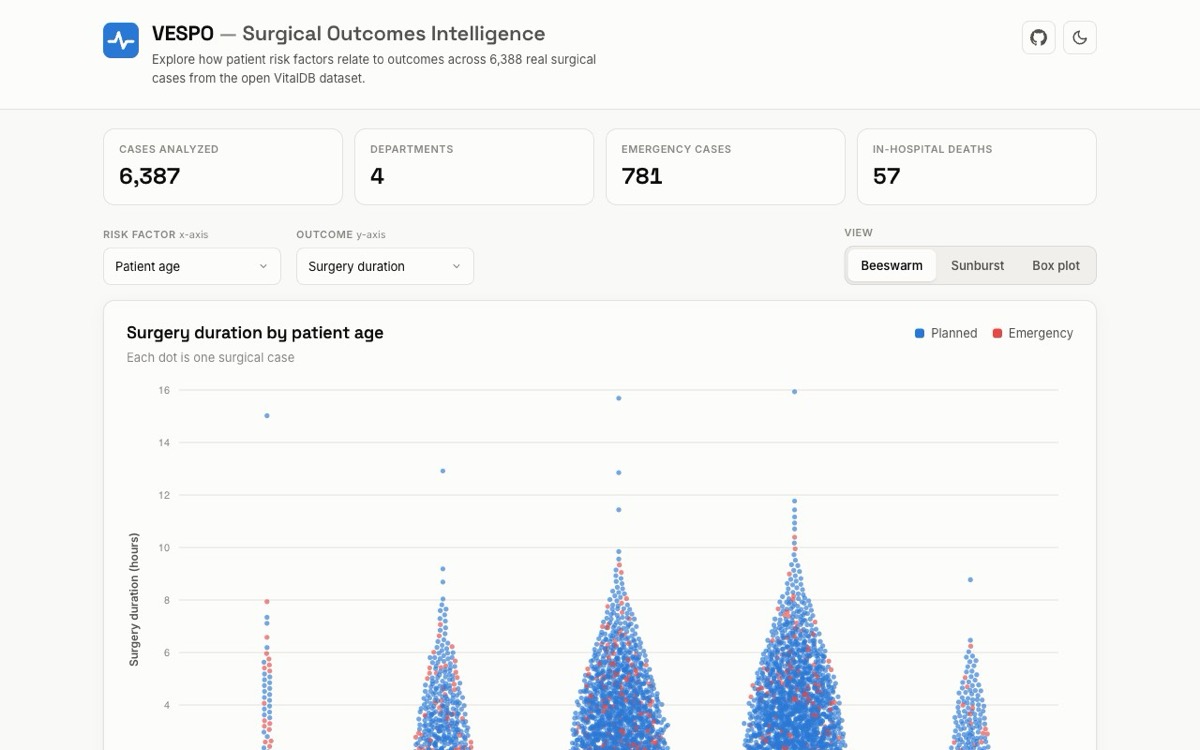Switch to the Sunburst view
The image size is (1200, 750).
coord(977,266)
